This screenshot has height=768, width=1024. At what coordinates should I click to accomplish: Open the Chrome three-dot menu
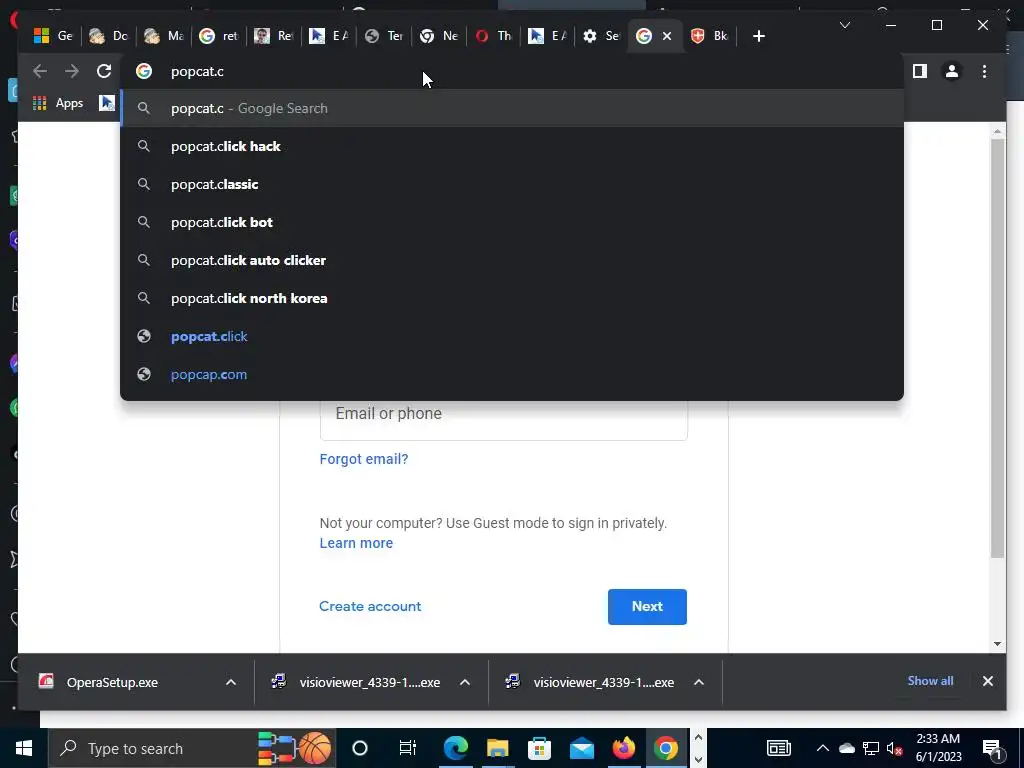(984, 71)
